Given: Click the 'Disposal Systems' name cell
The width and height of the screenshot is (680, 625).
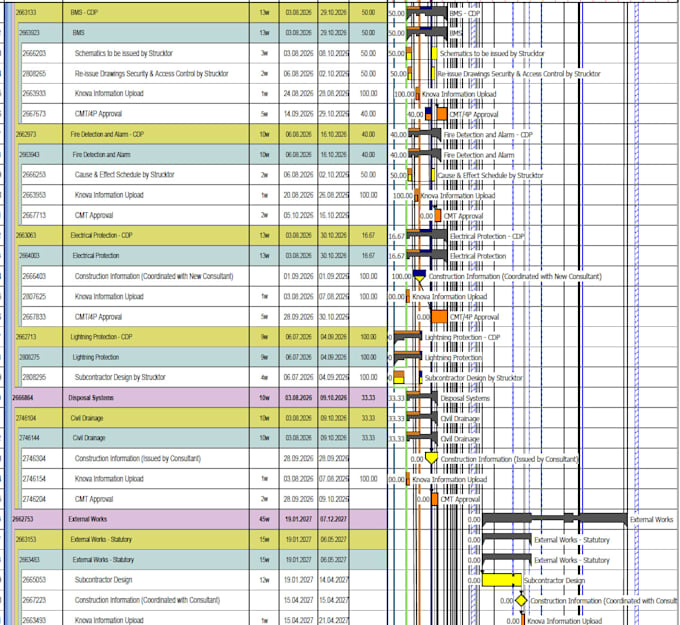Looking at the screenshot, I should 156,398.
